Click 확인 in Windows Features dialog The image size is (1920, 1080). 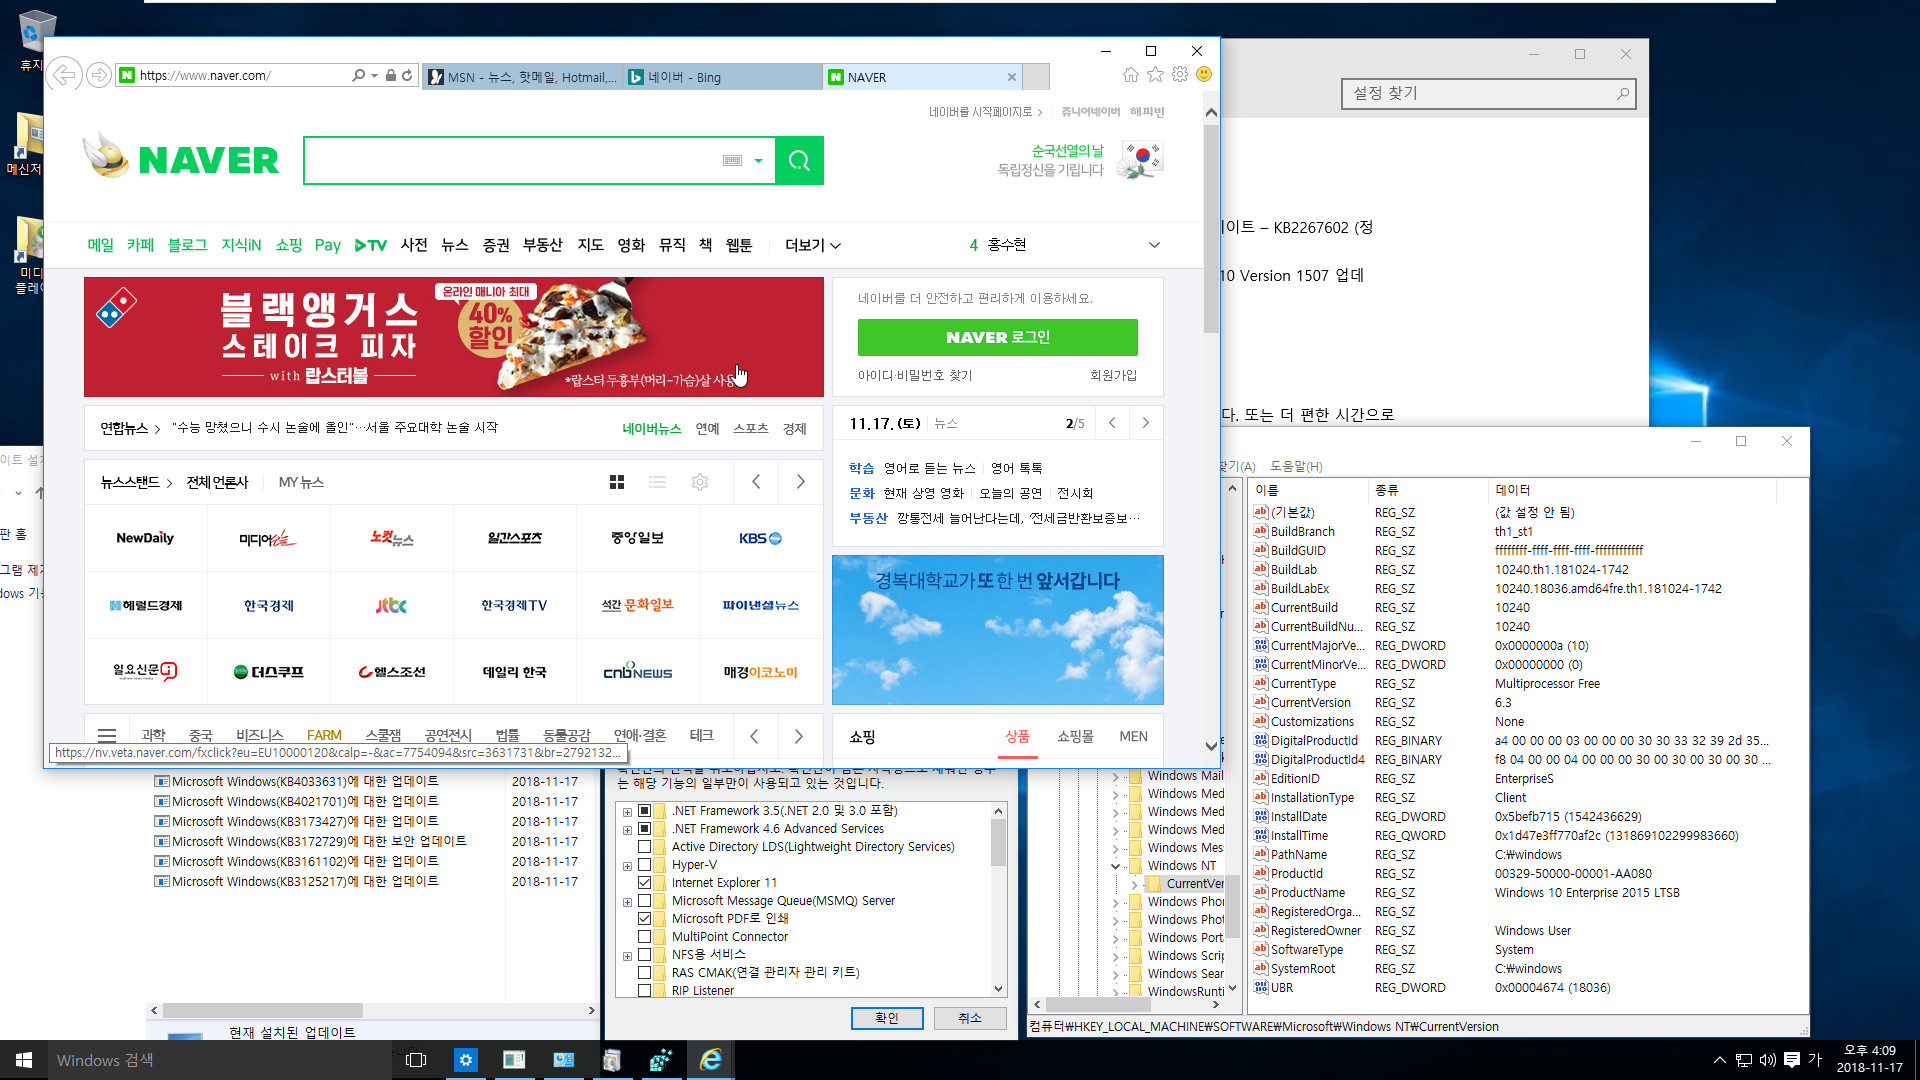click(x=887, y=1018)
